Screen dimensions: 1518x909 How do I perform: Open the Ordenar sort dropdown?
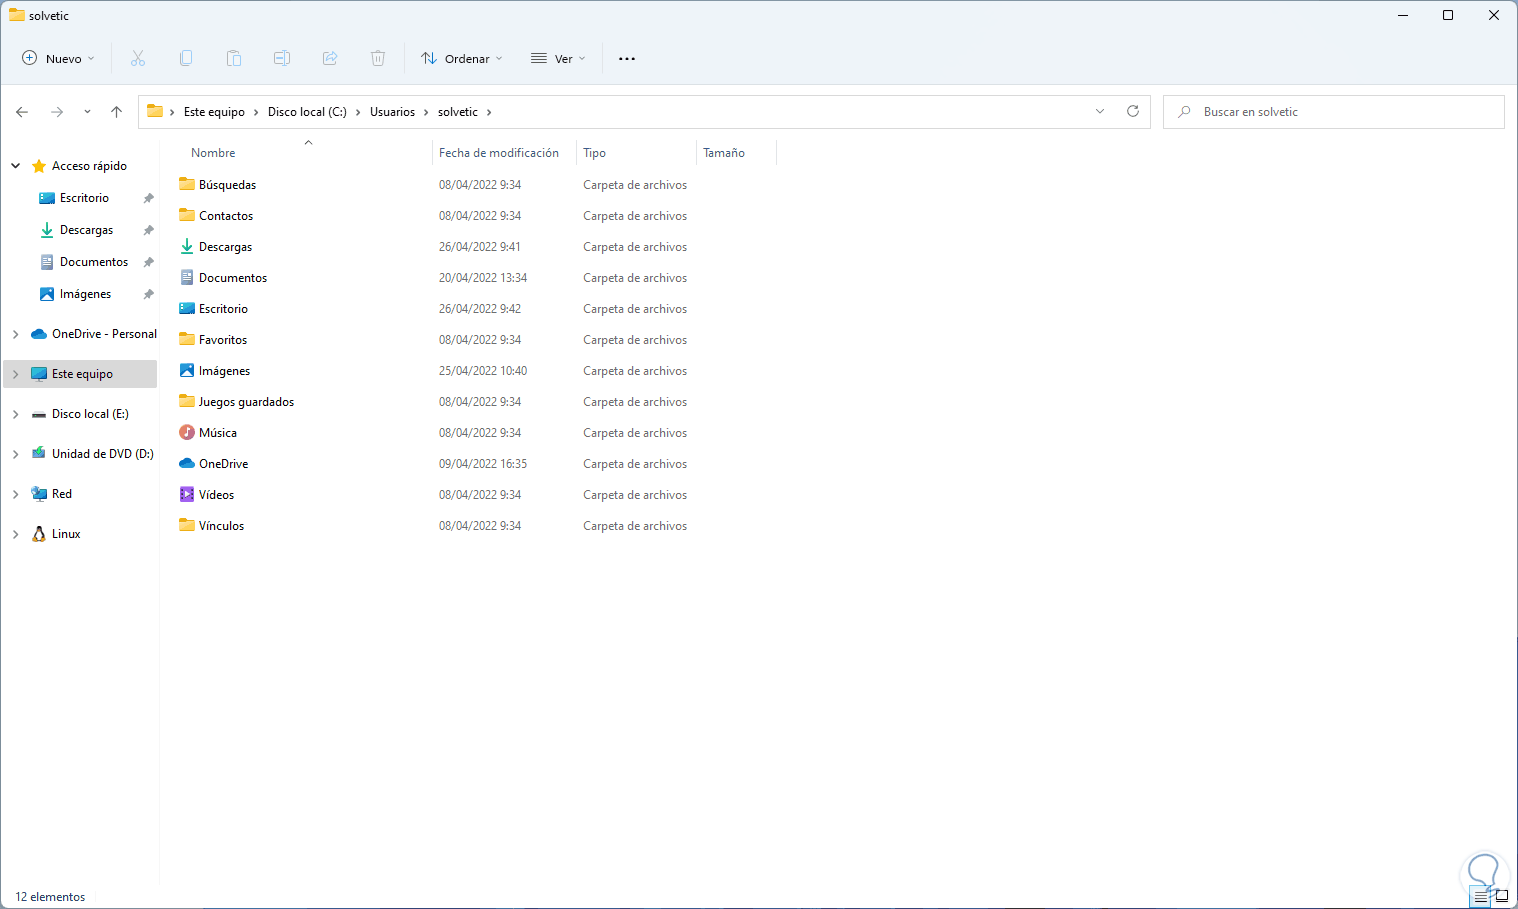coord(461,58)
